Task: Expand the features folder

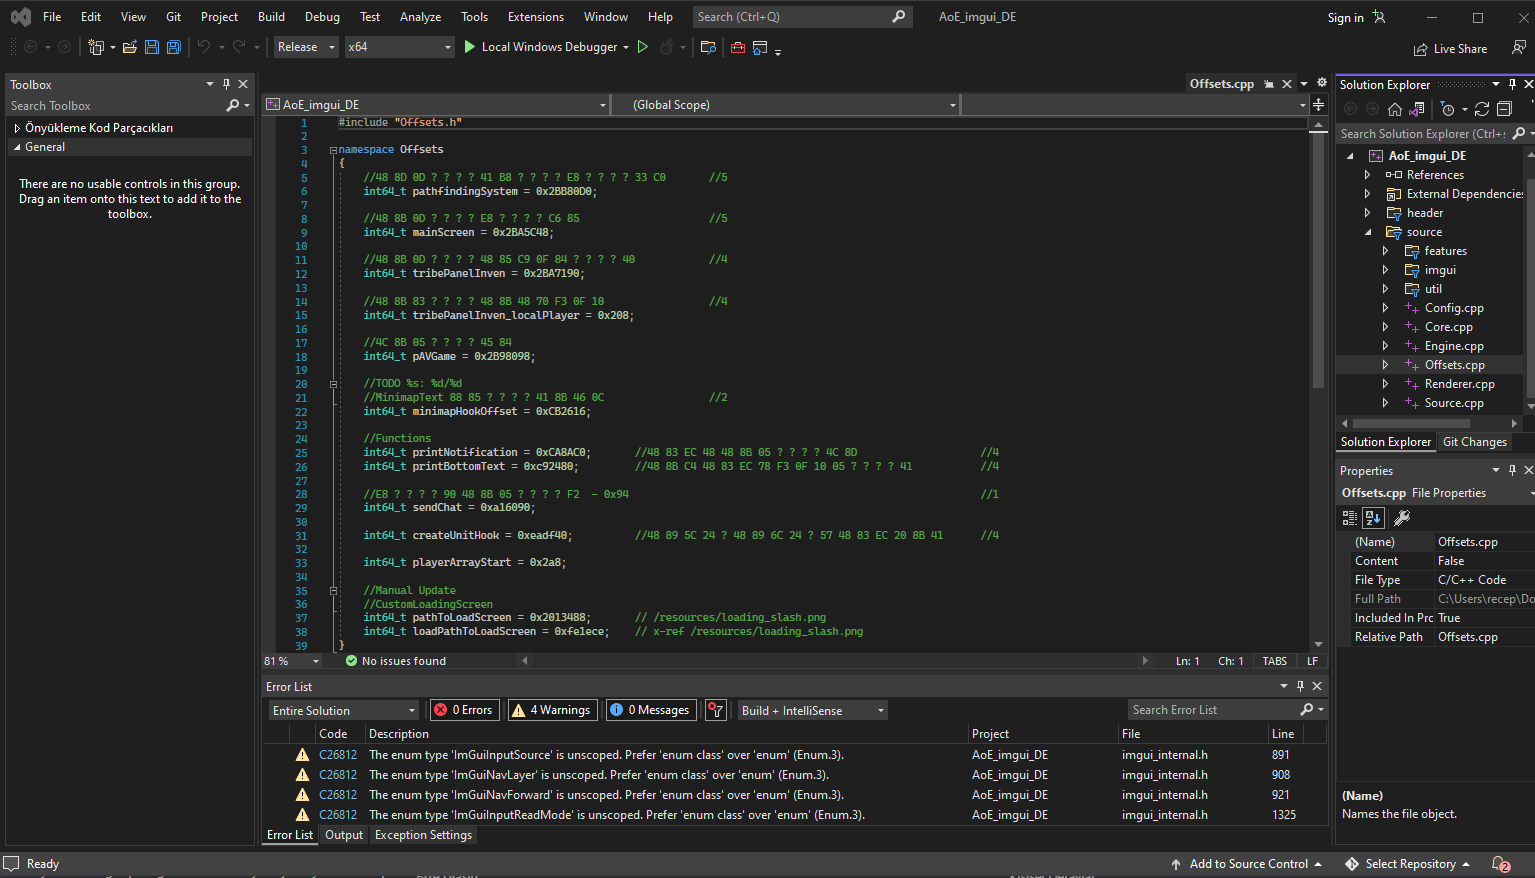Action: (1385, 251)
